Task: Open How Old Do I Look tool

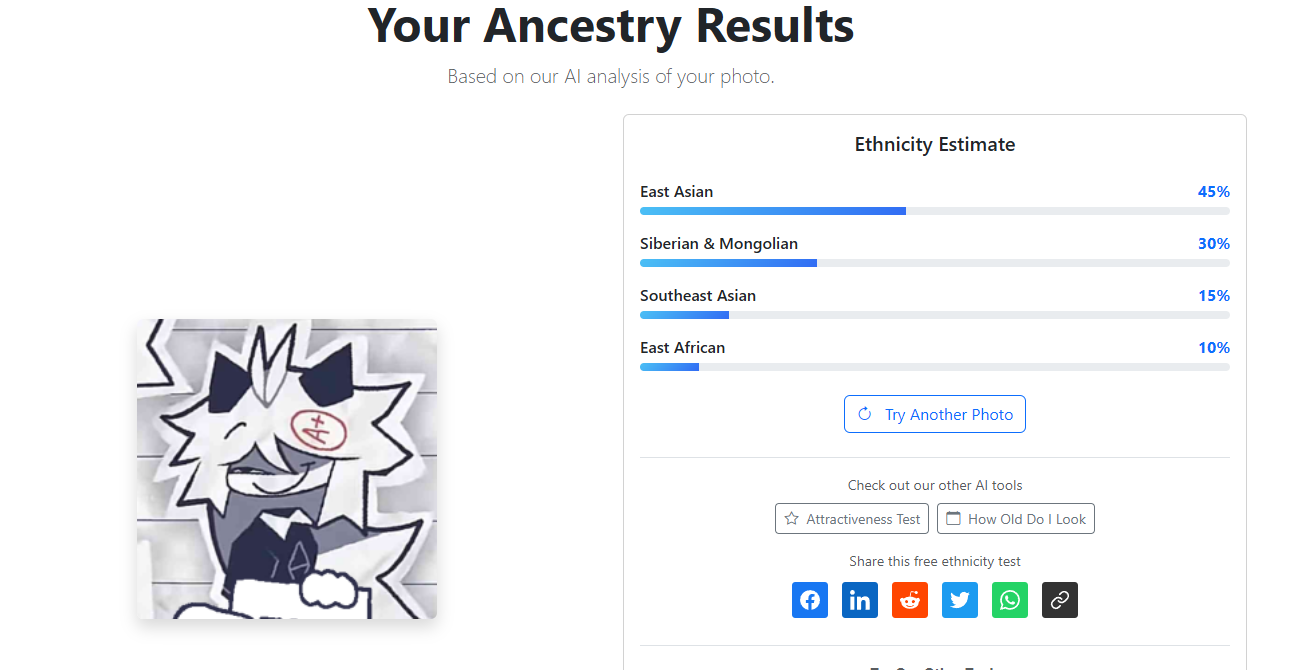Action: coord(1016,519)
